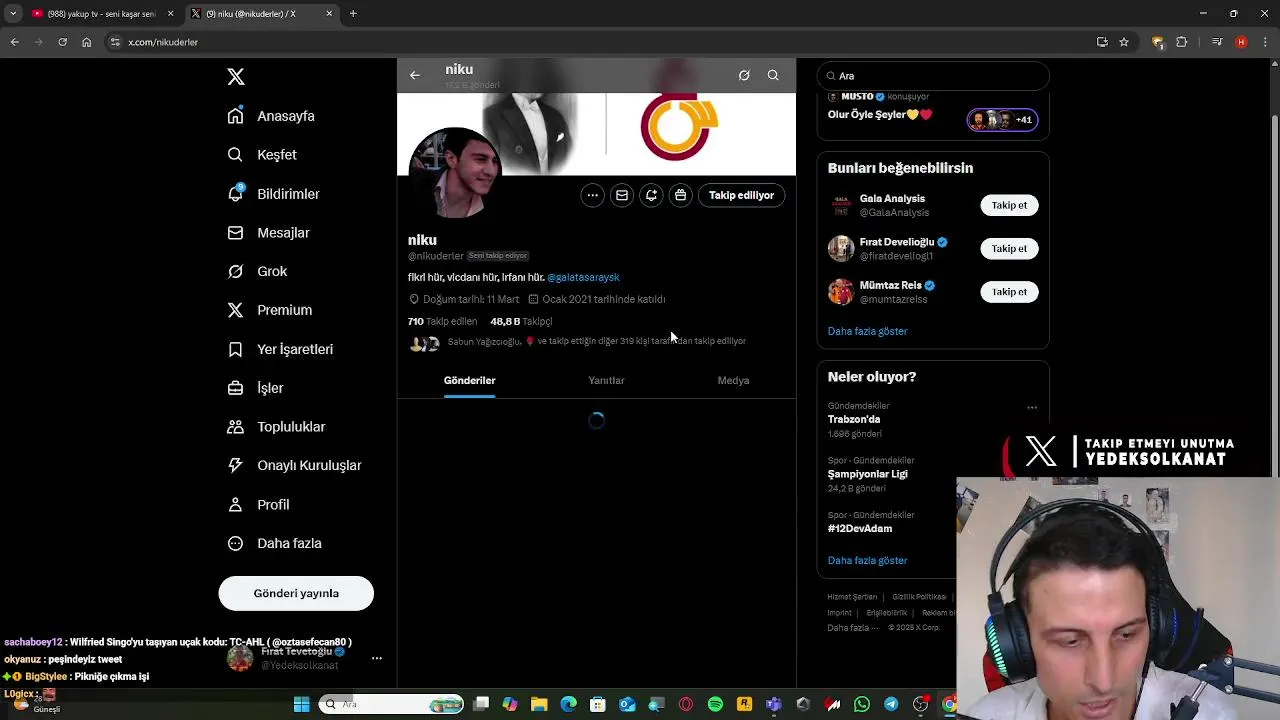
Task: Open Spotify from the taskbar
Action: click(x=715, y=704)
